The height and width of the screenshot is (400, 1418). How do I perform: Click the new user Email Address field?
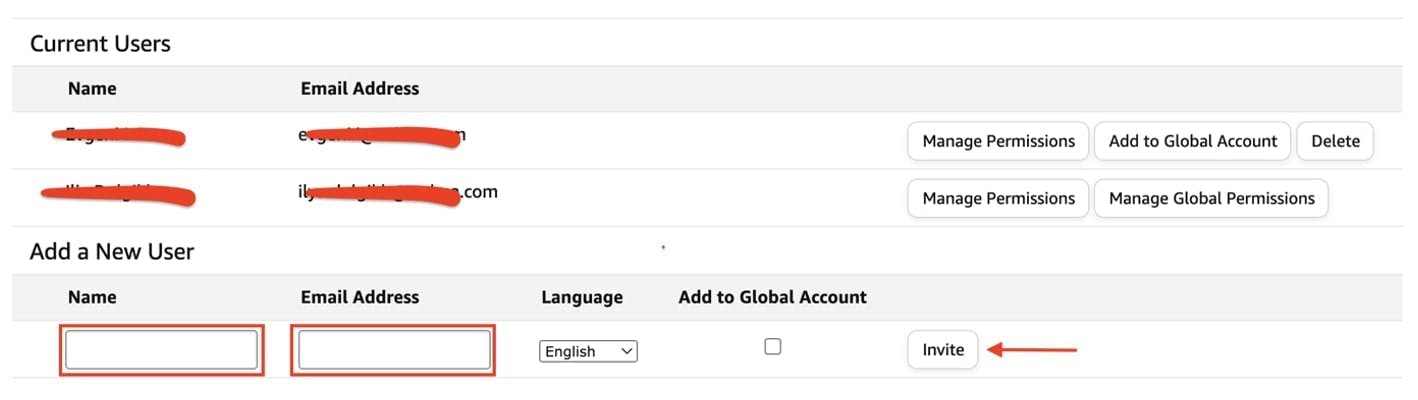click(394, 350)
